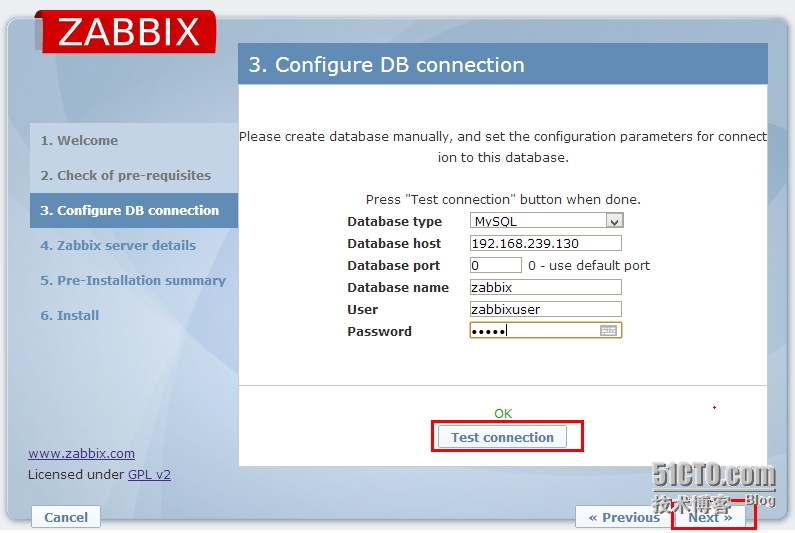Focus the User field containing zabbixuser
The width and height of the screenshot is (795, 533).
click(x=546, y=309)
